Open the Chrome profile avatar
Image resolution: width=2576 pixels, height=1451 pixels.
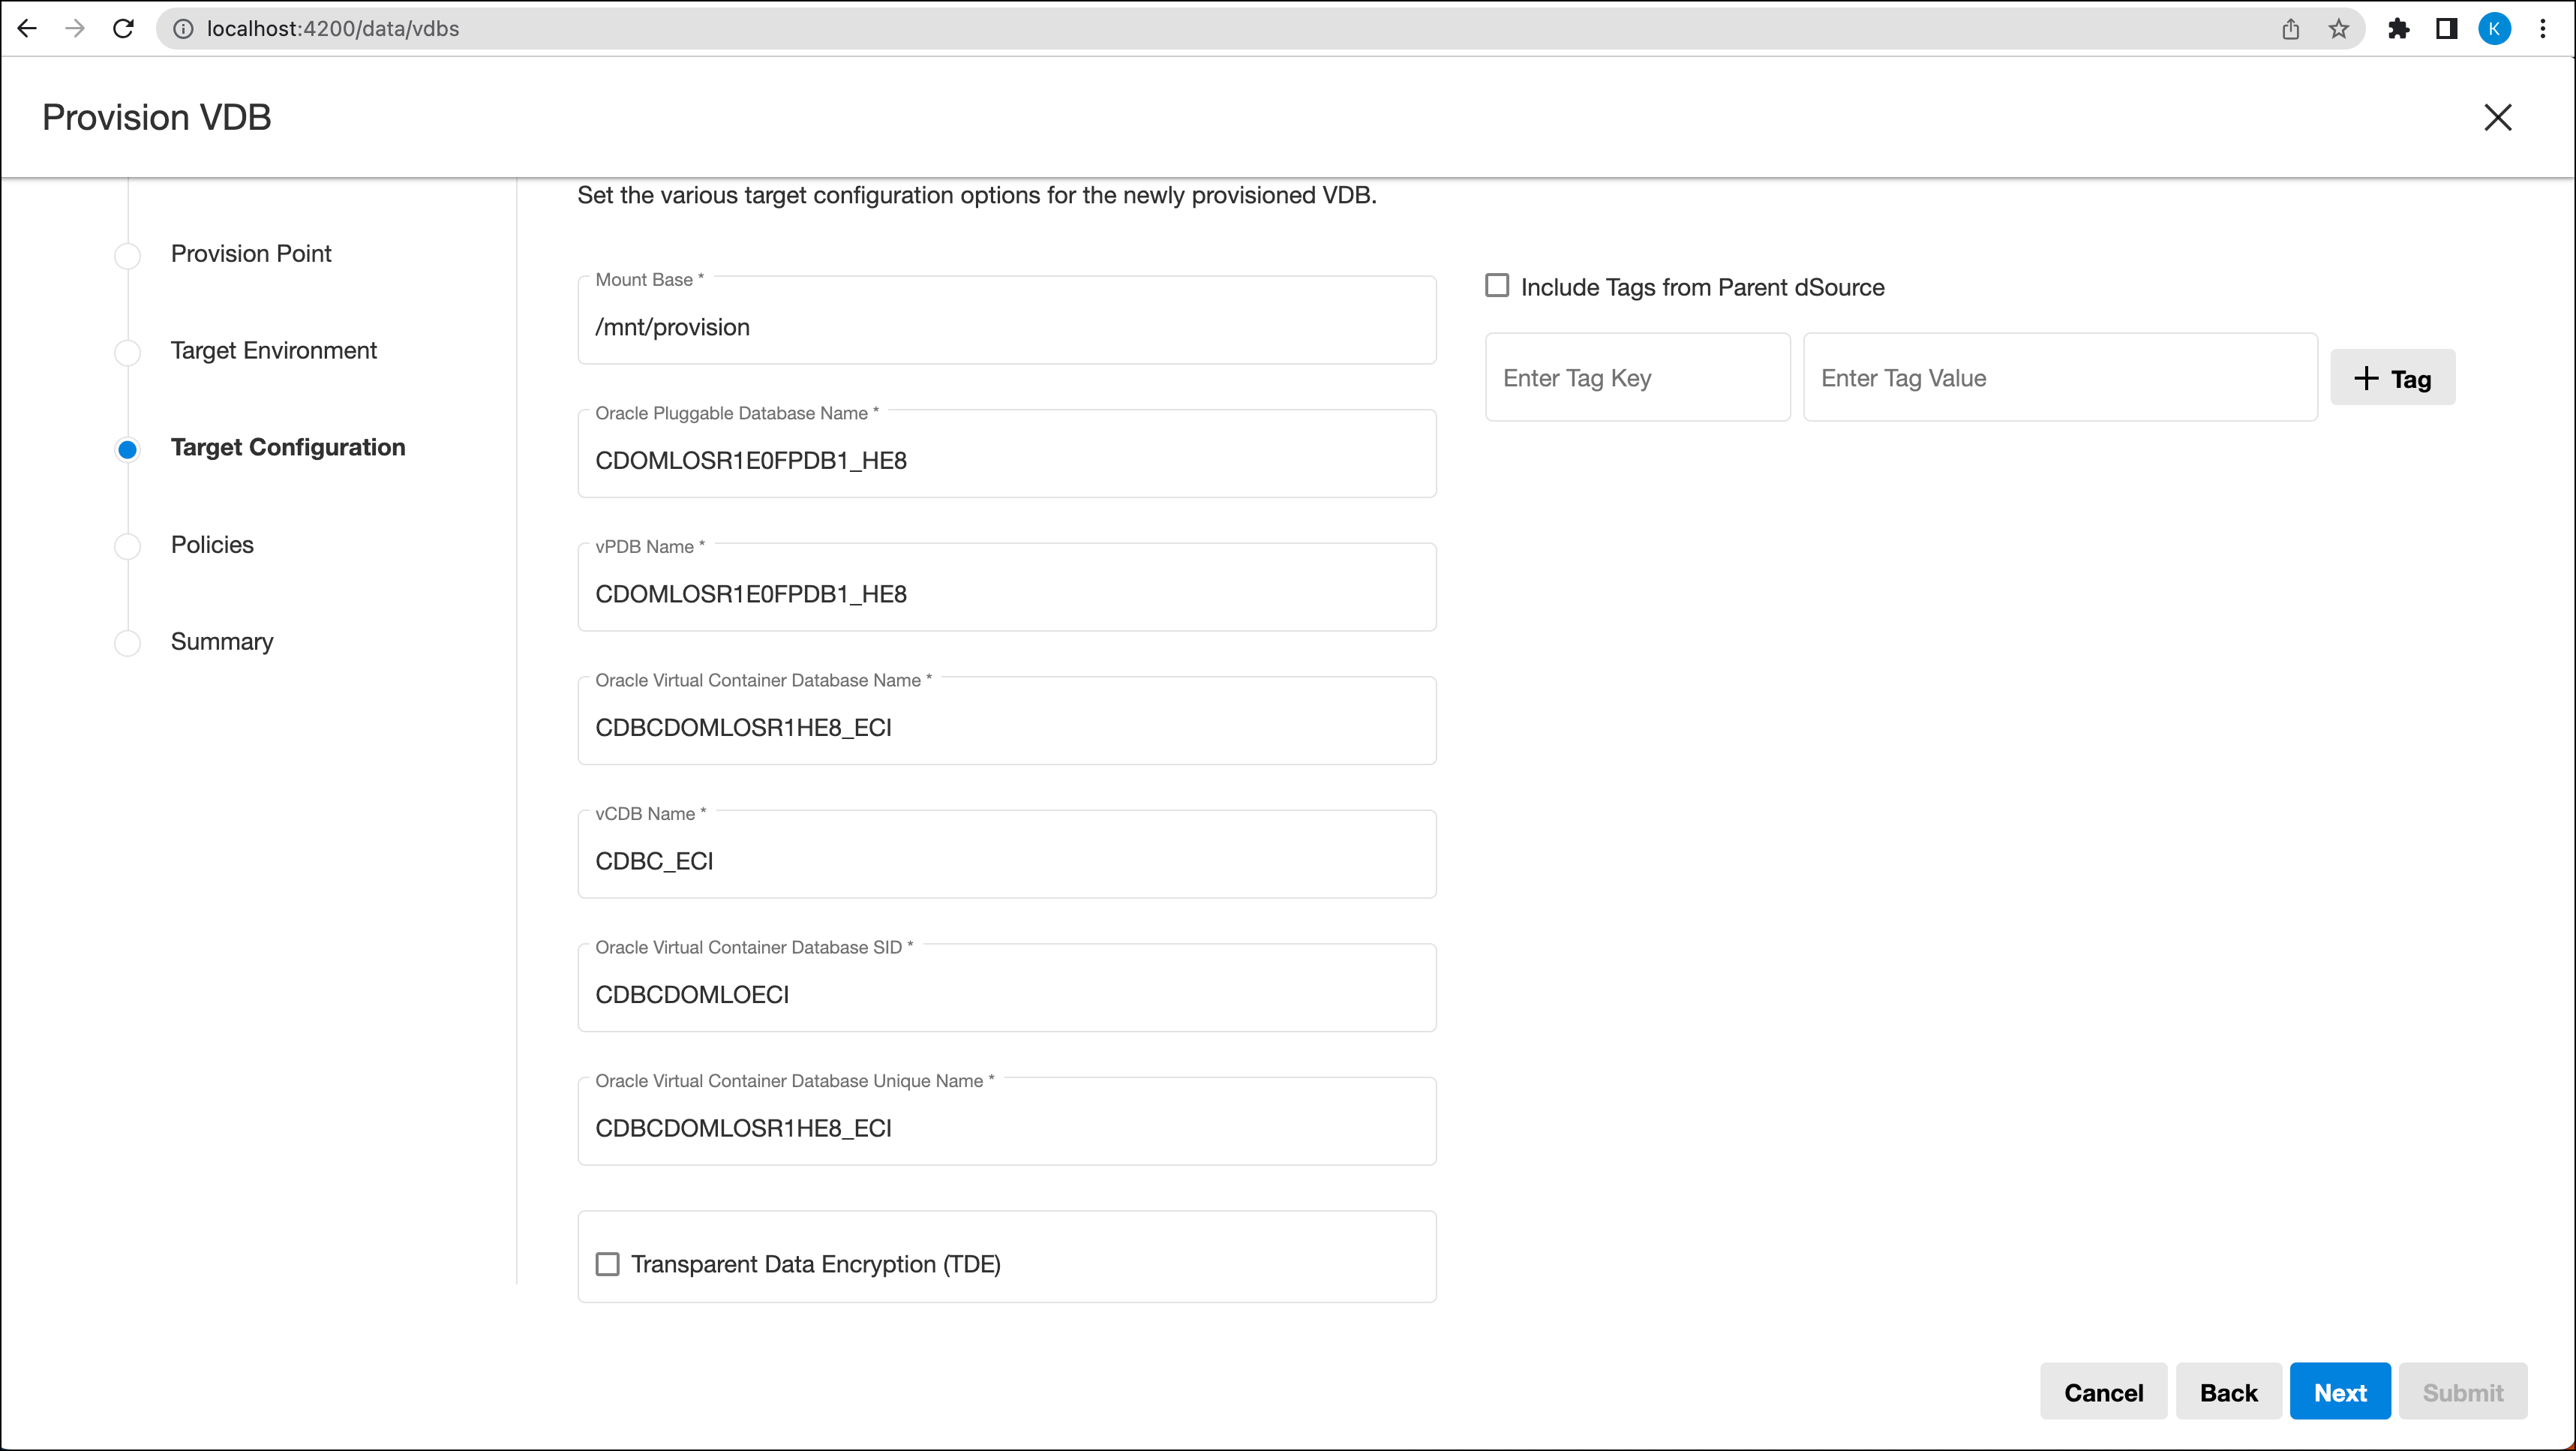2494,29
